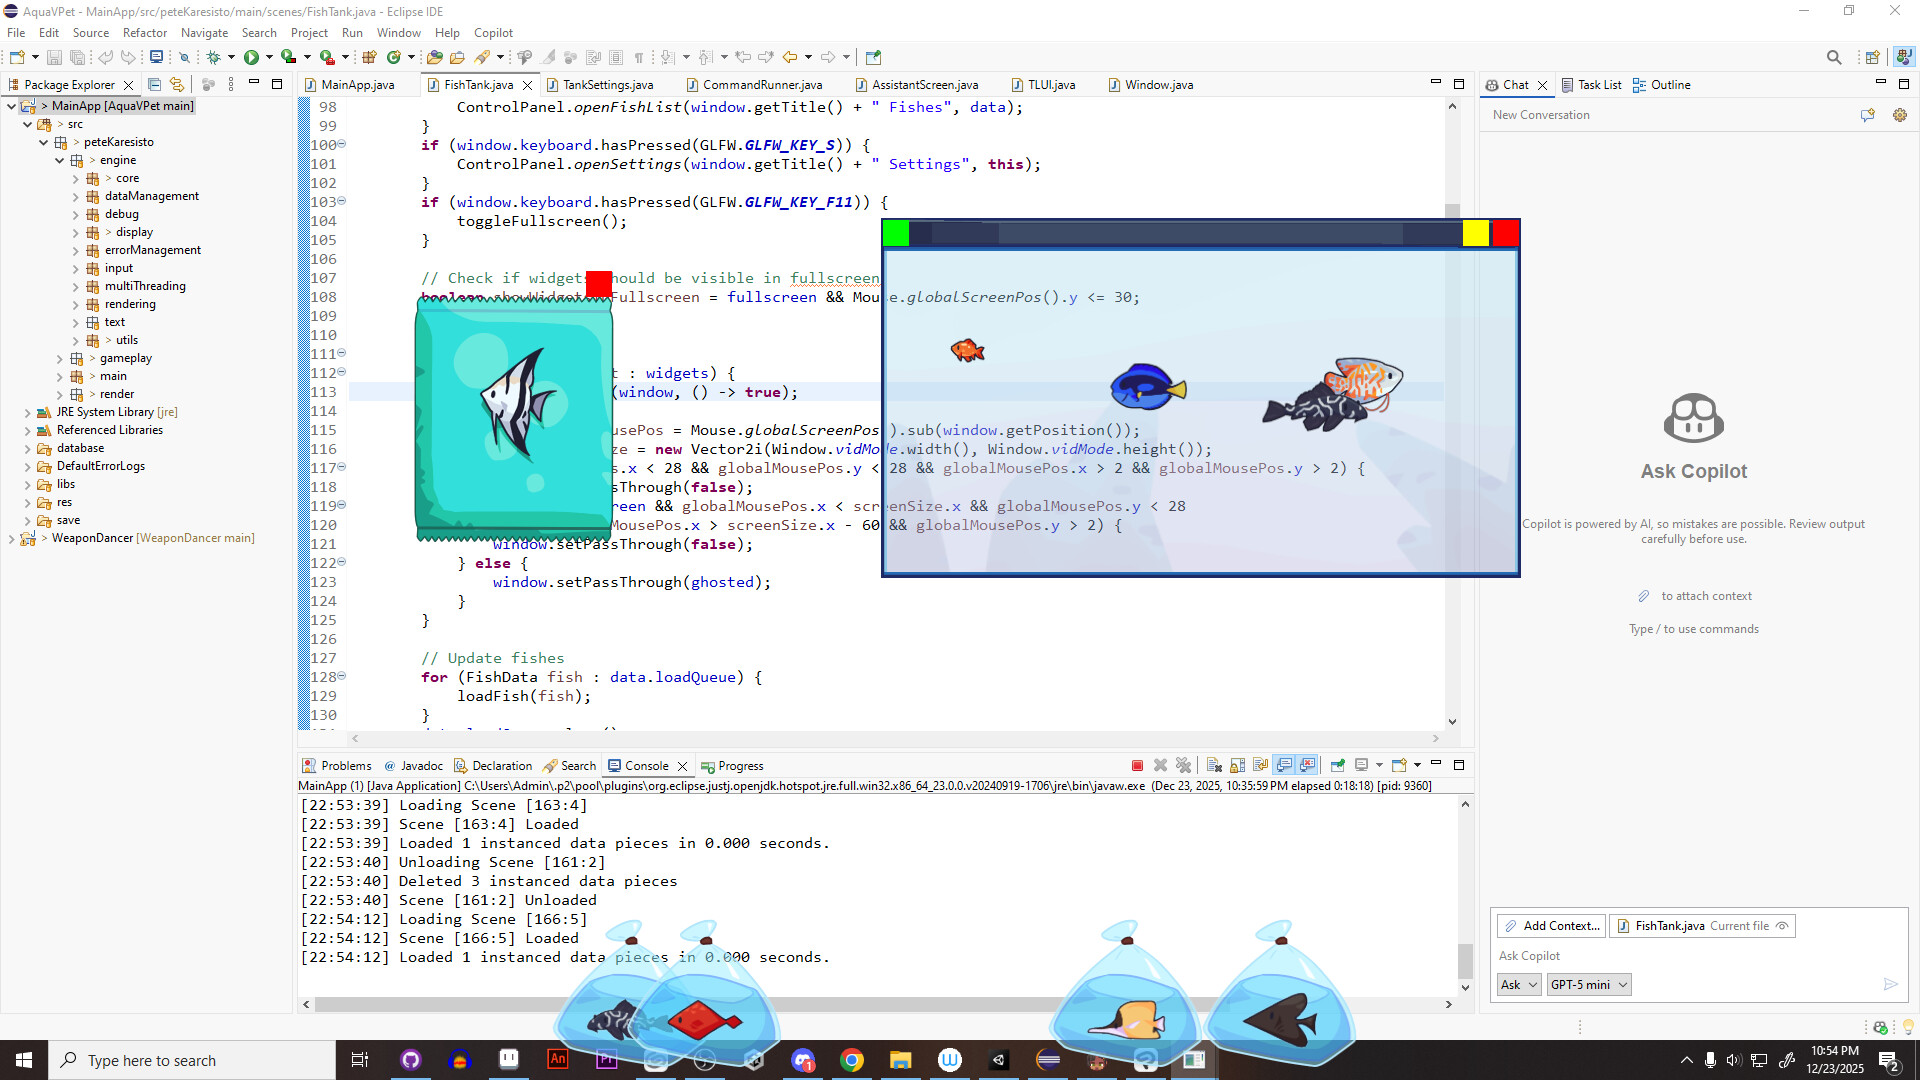Start a new Copilot conversation

[1867, 115]
